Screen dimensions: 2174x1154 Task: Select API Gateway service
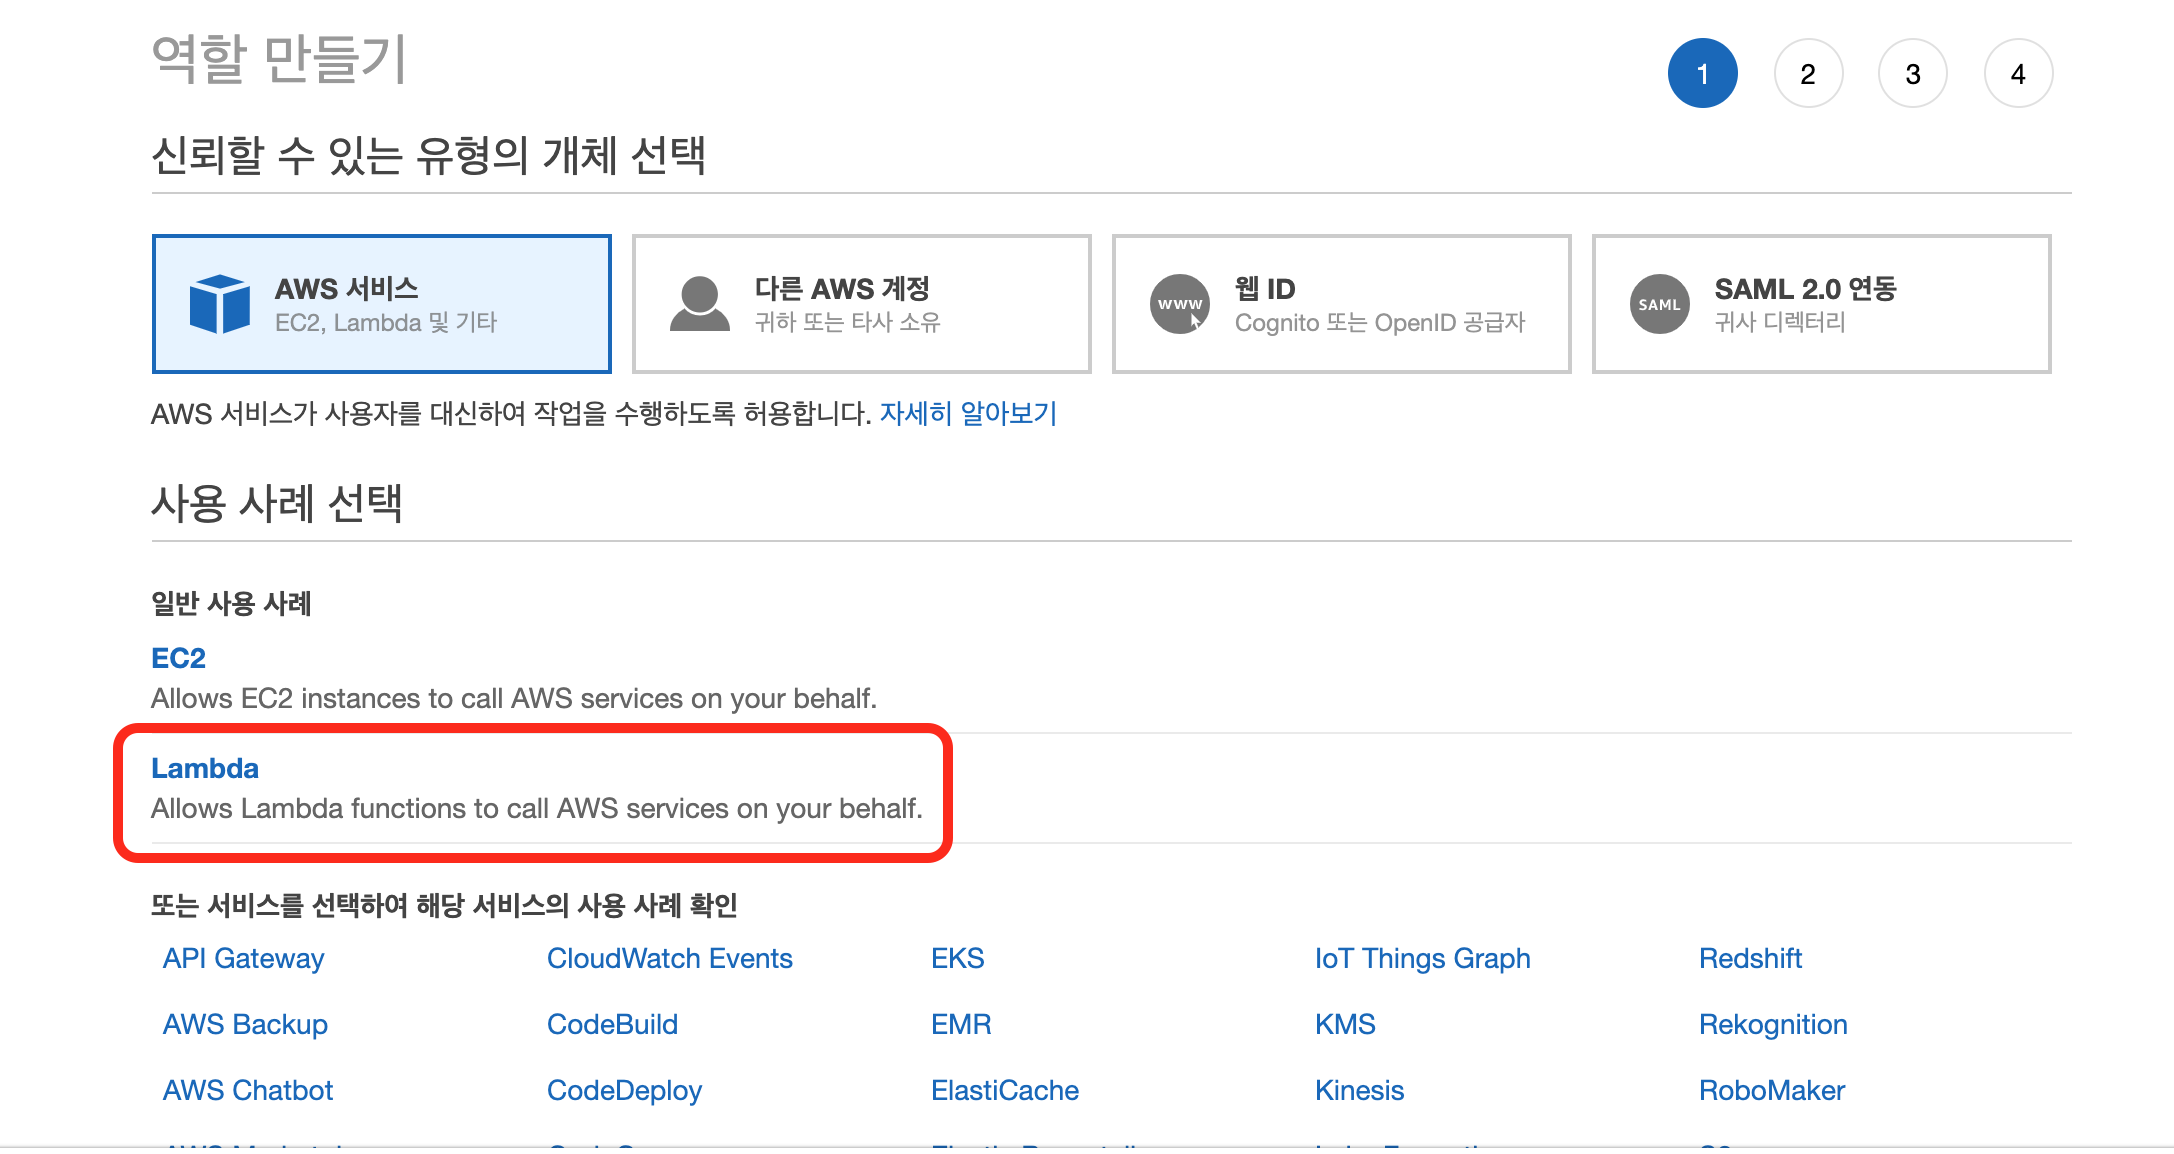(243, 958)
